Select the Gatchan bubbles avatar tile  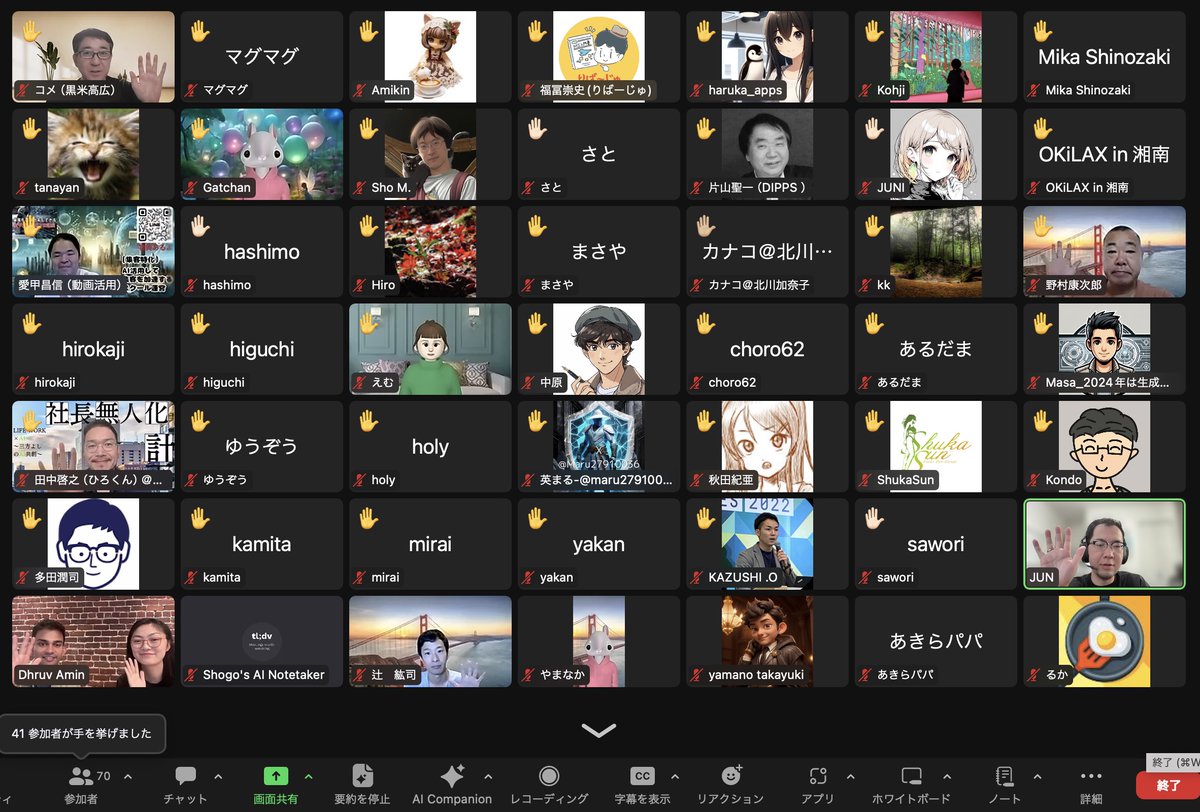pyautogui.click(x=262, y=154)
